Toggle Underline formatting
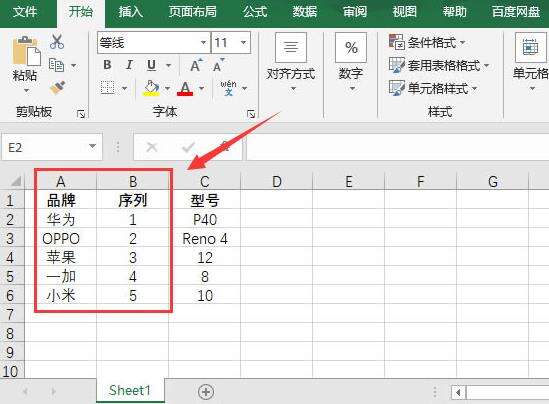This screenshot has height=404, width=549. tap(151, 65)
